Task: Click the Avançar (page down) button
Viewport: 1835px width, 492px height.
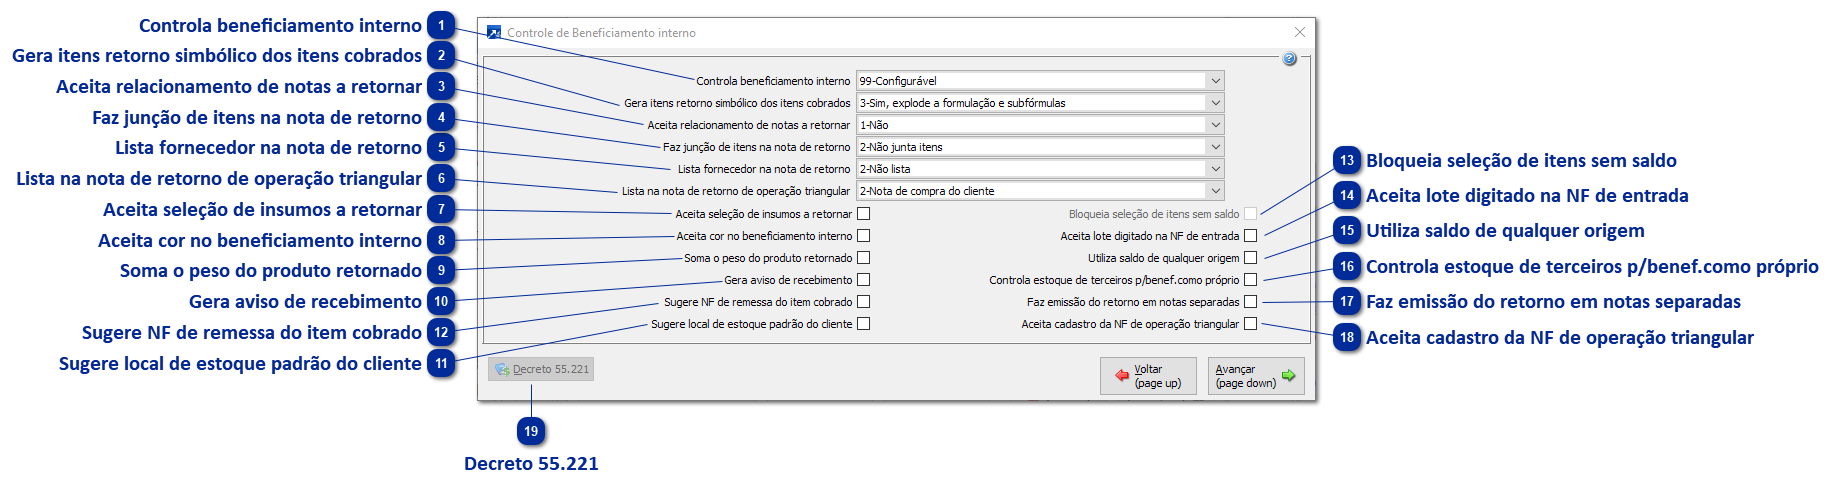Action: pos(1256,376)
